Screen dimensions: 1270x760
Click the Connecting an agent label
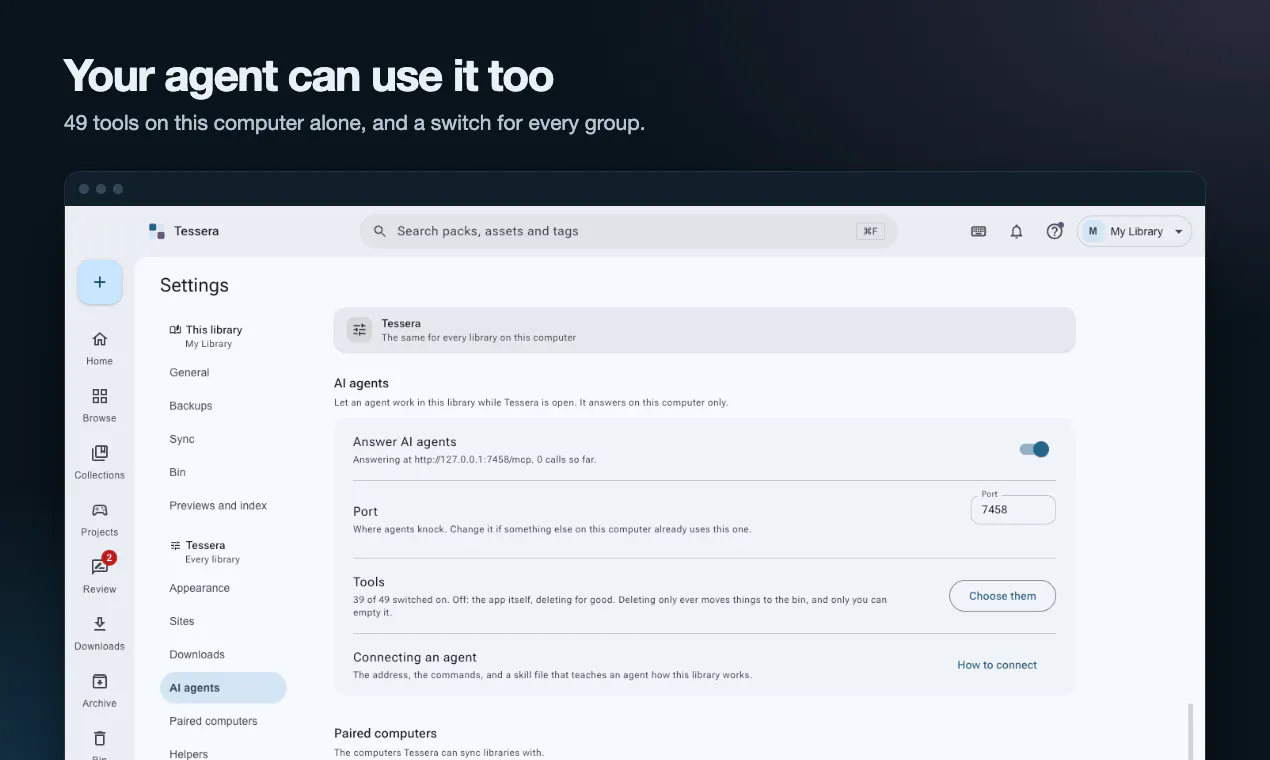click(x=415, y=658)
